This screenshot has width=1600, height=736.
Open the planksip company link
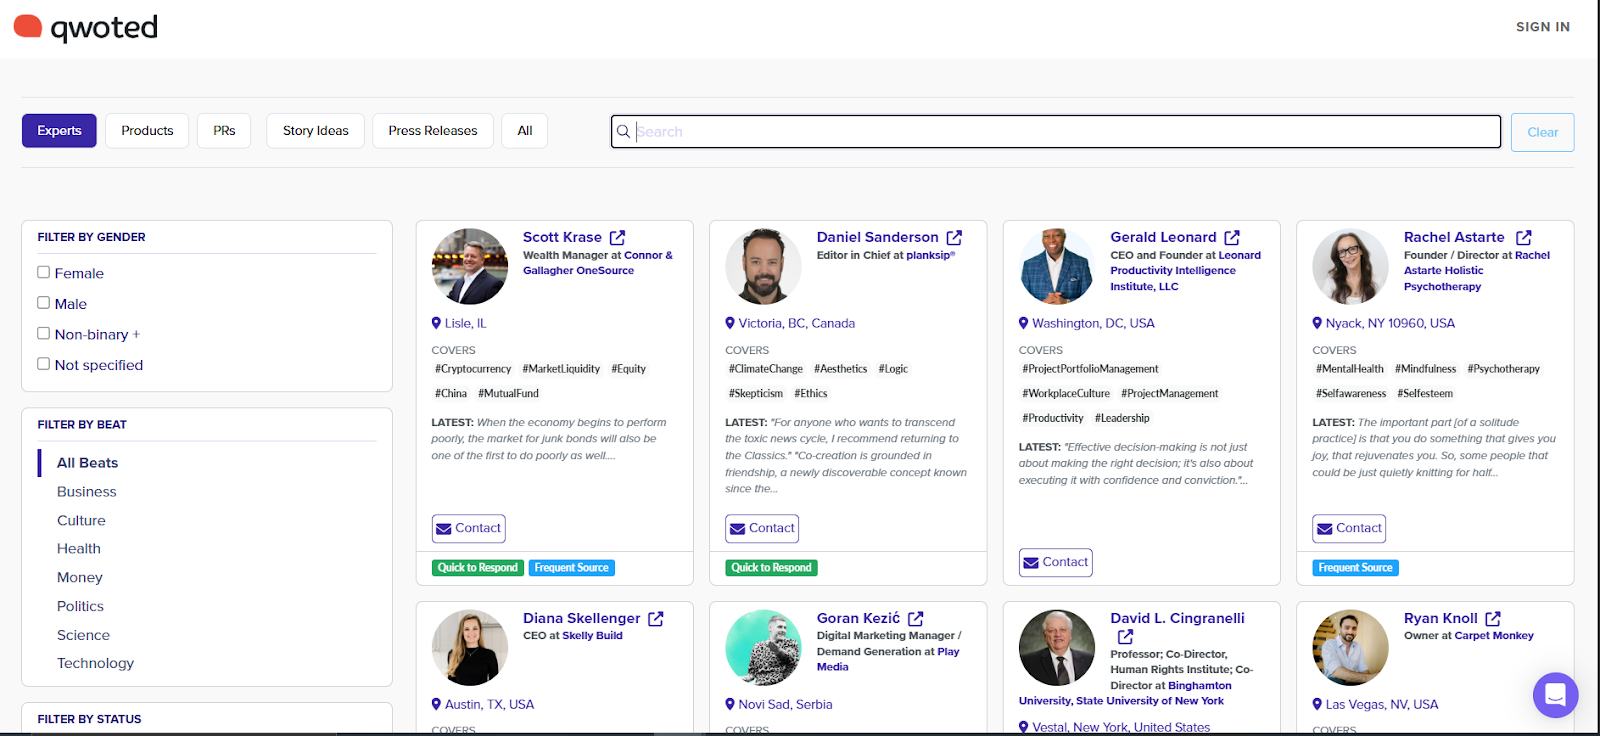[931, 255]
